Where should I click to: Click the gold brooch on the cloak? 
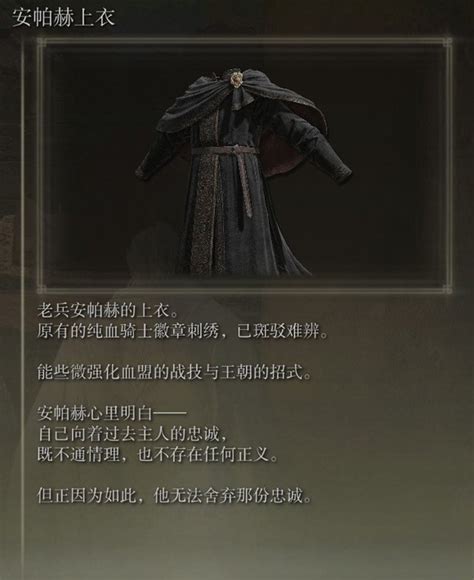(x=236, y=79)
